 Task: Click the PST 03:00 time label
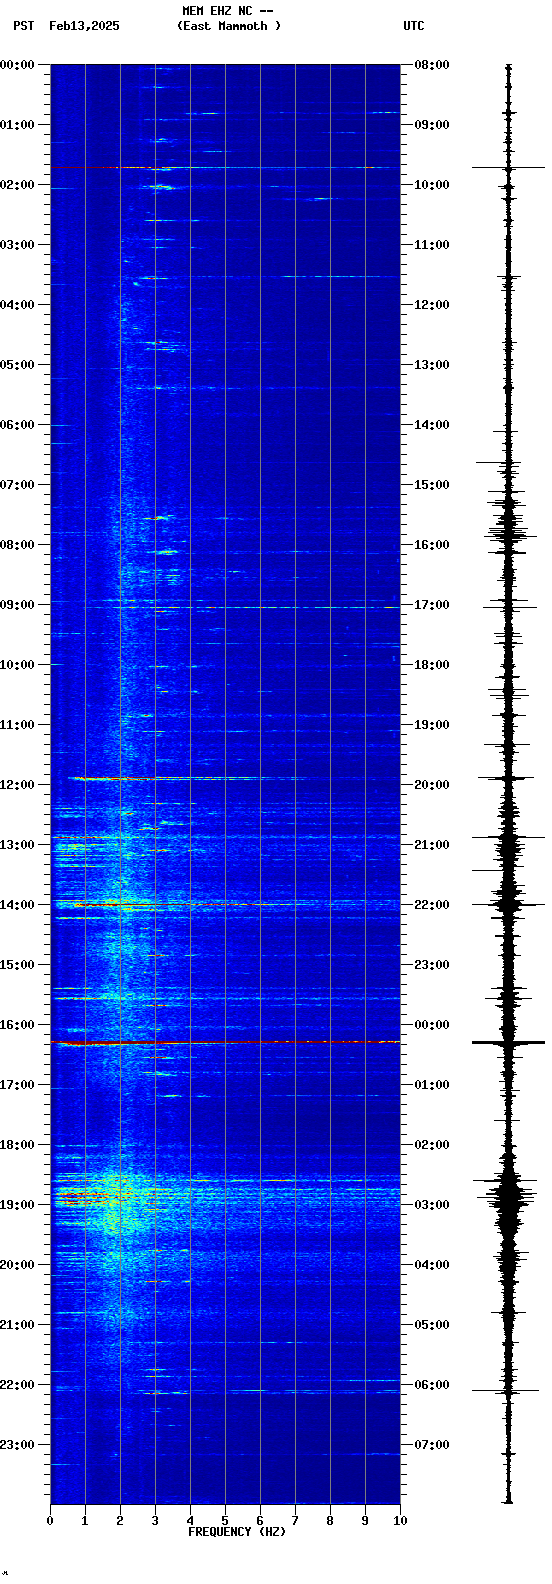[x=17, y=245]
